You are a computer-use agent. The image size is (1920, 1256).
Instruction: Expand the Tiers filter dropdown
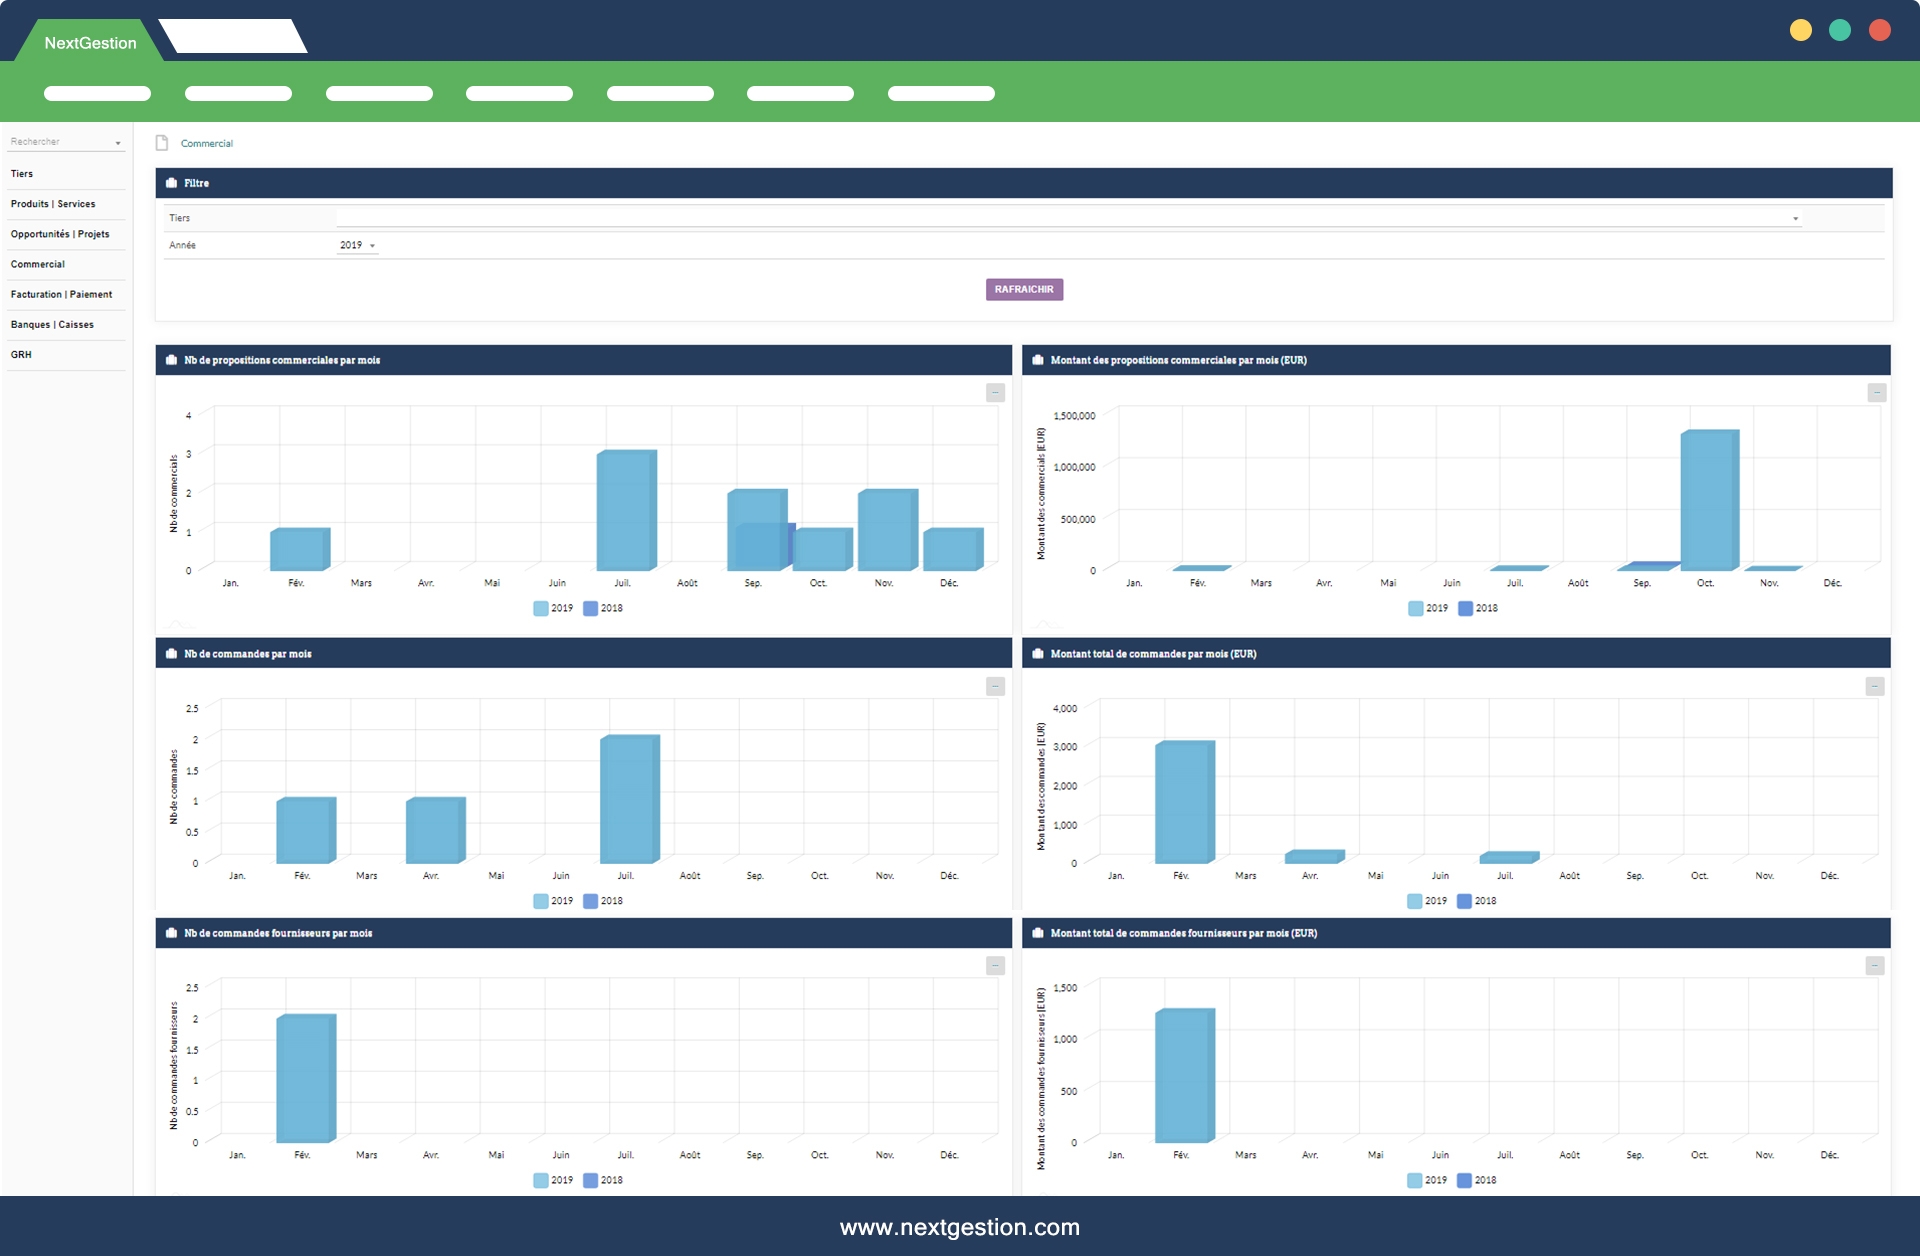pos(1795,218)
